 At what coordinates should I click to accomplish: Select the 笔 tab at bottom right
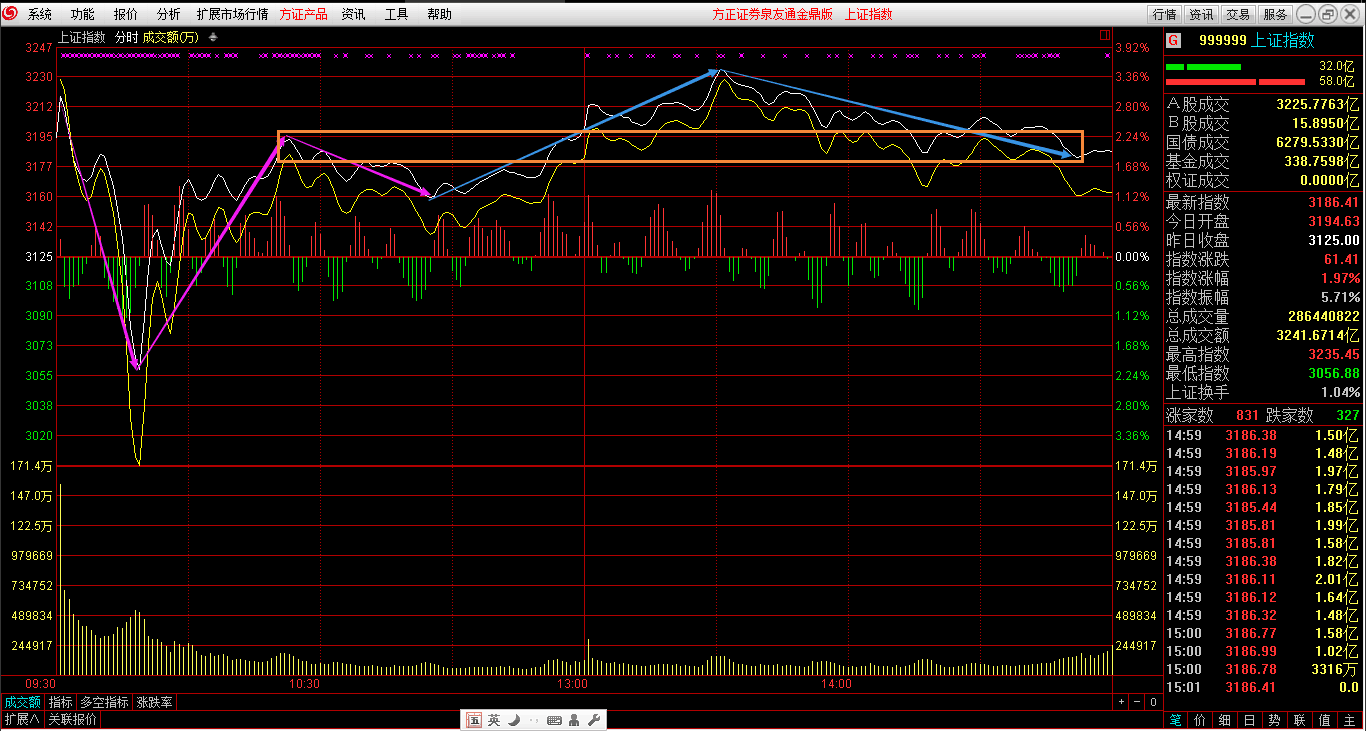pyautogui.click(x=1175, y=720)
